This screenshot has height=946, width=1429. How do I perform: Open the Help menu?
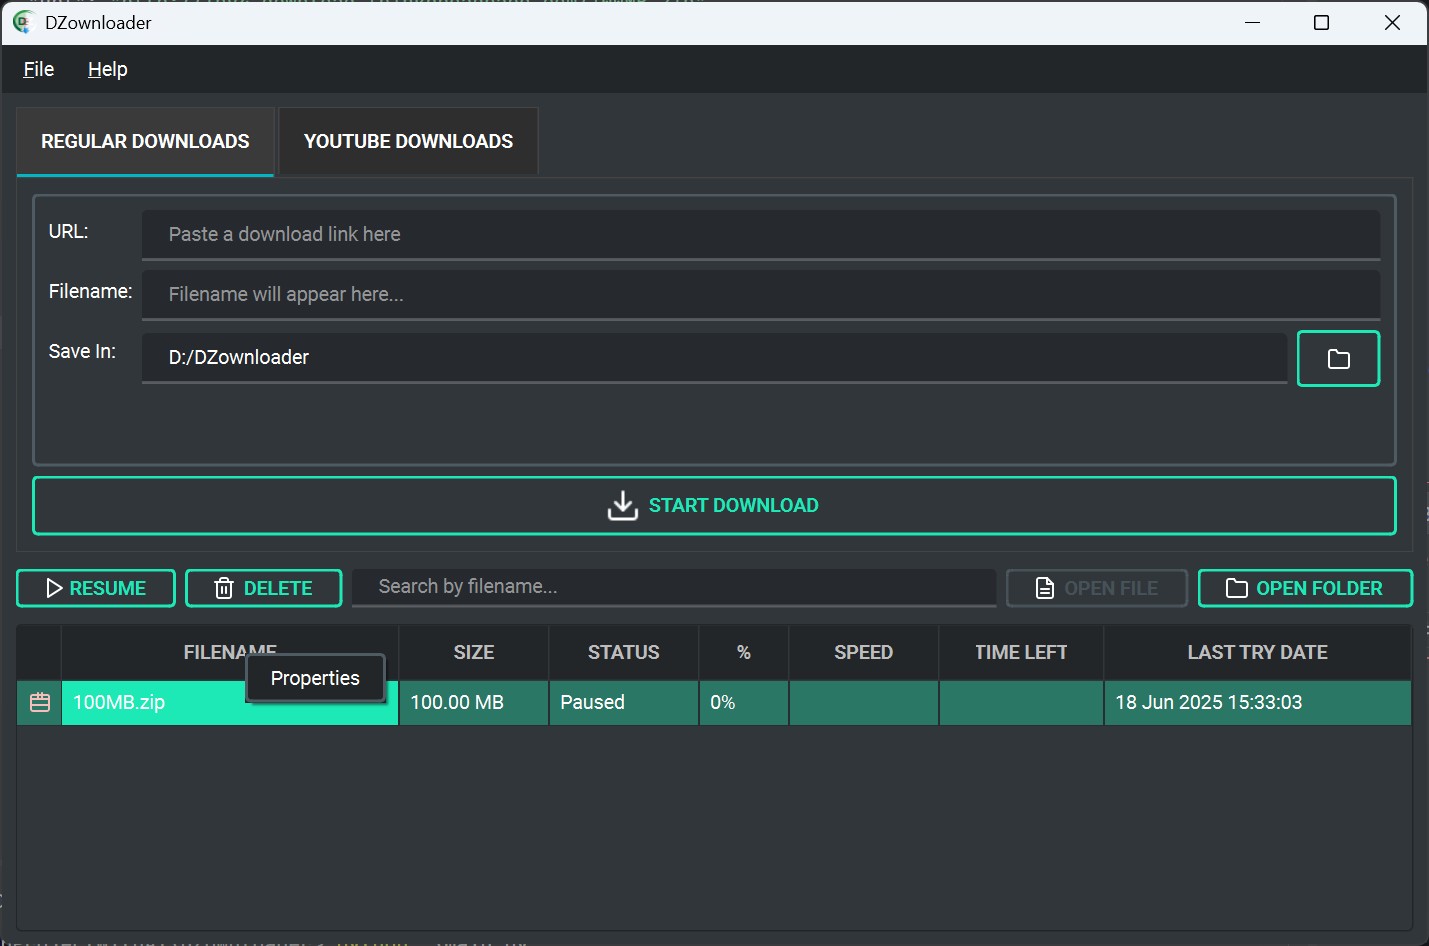[107, 69]
